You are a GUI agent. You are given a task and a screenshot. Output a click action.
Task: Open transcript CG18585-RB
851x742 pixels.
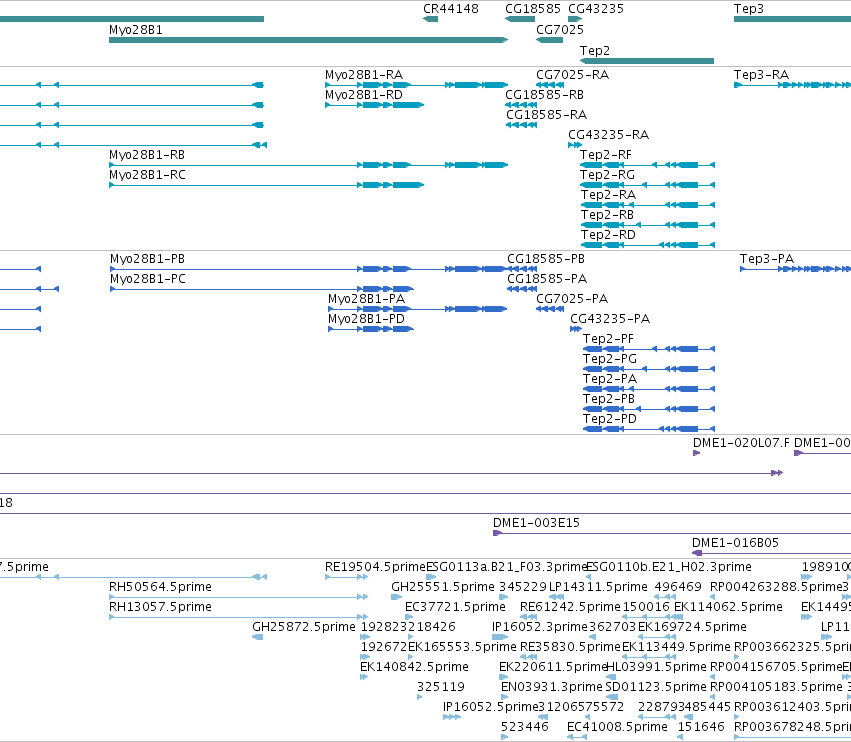coord(521,105)
